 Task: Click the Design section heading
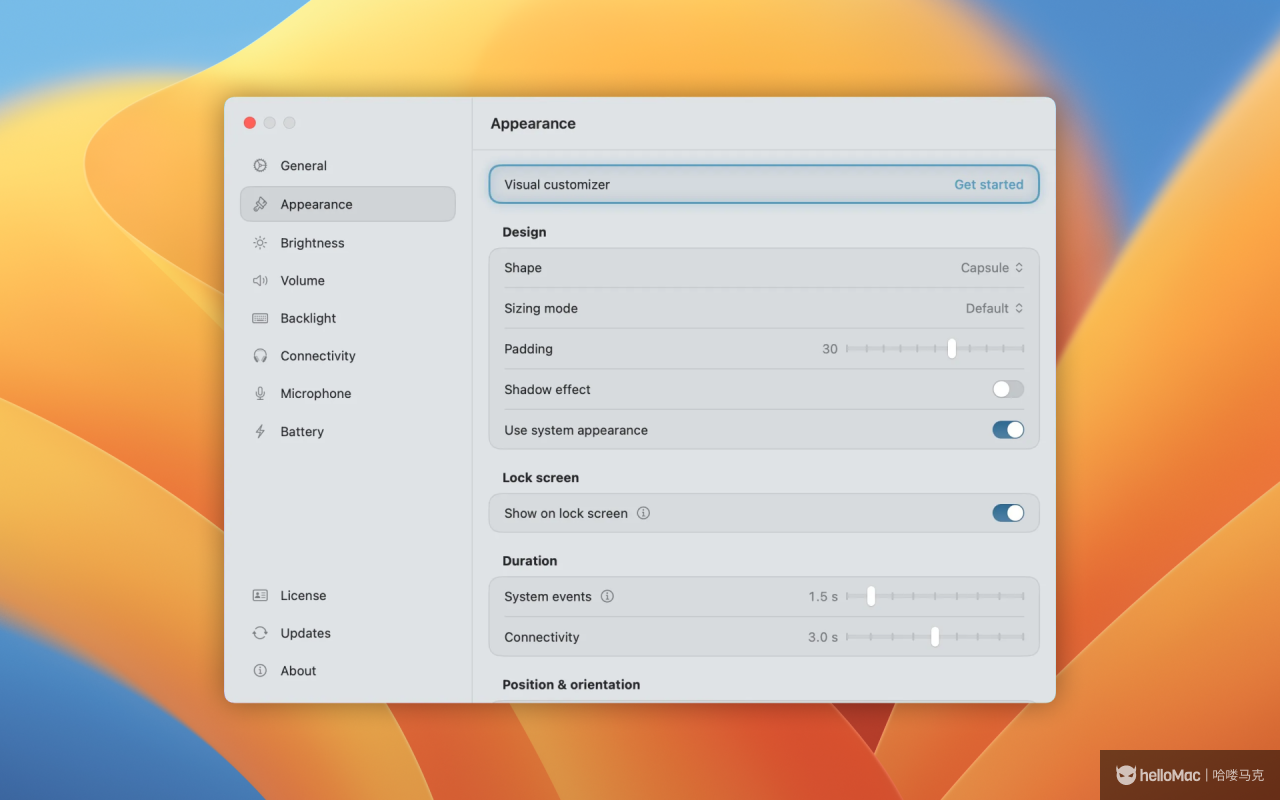click(x=524, y=232)
